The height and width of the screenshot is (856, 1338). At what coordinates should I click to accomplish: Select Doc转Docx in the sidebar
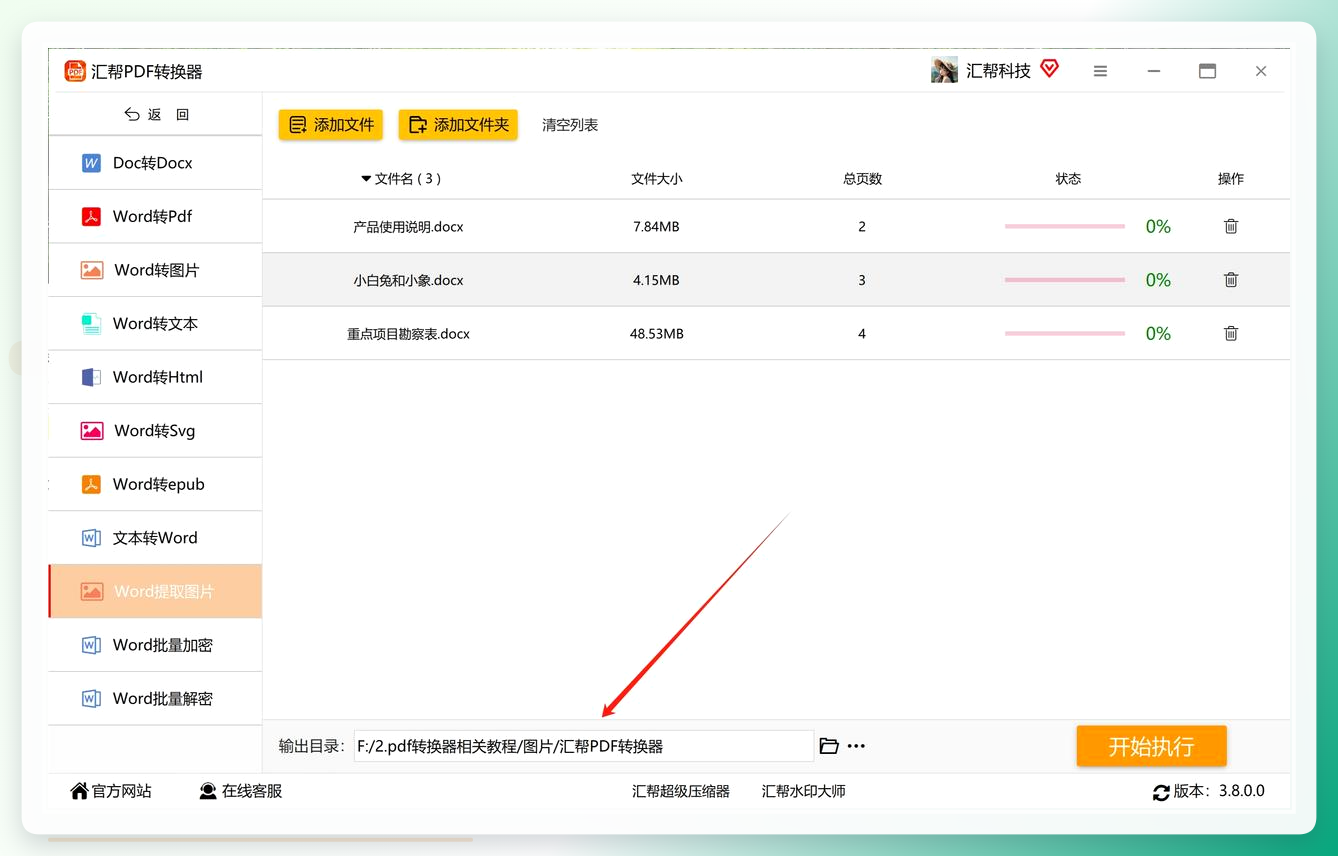(155, 162)
